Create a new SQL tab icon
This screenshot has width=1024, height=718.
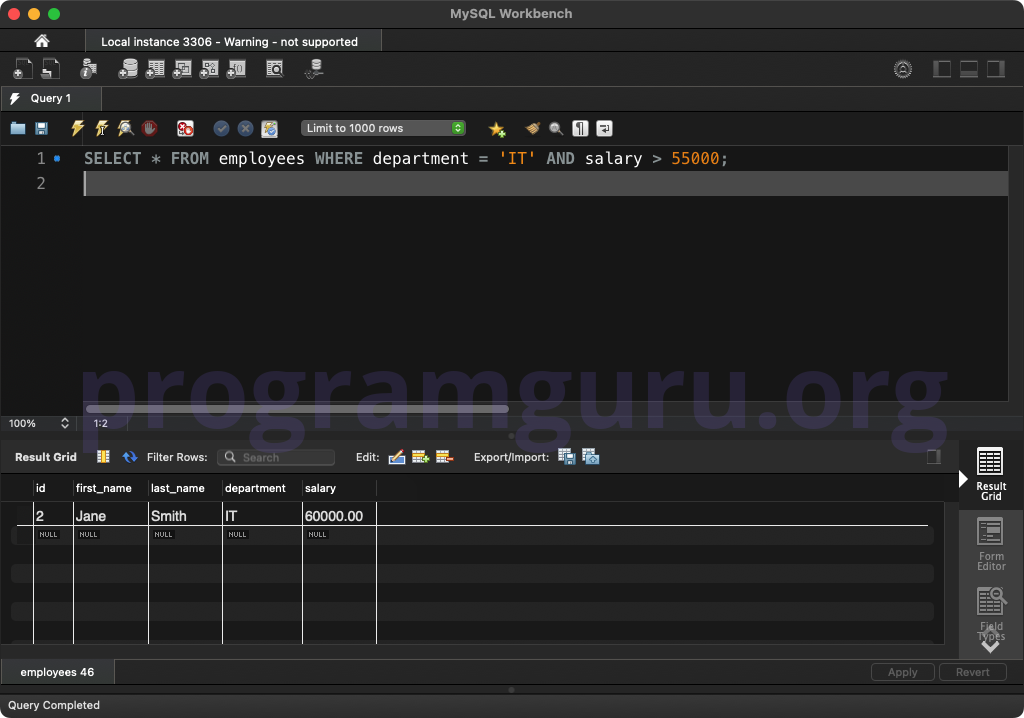pos(23,69)
